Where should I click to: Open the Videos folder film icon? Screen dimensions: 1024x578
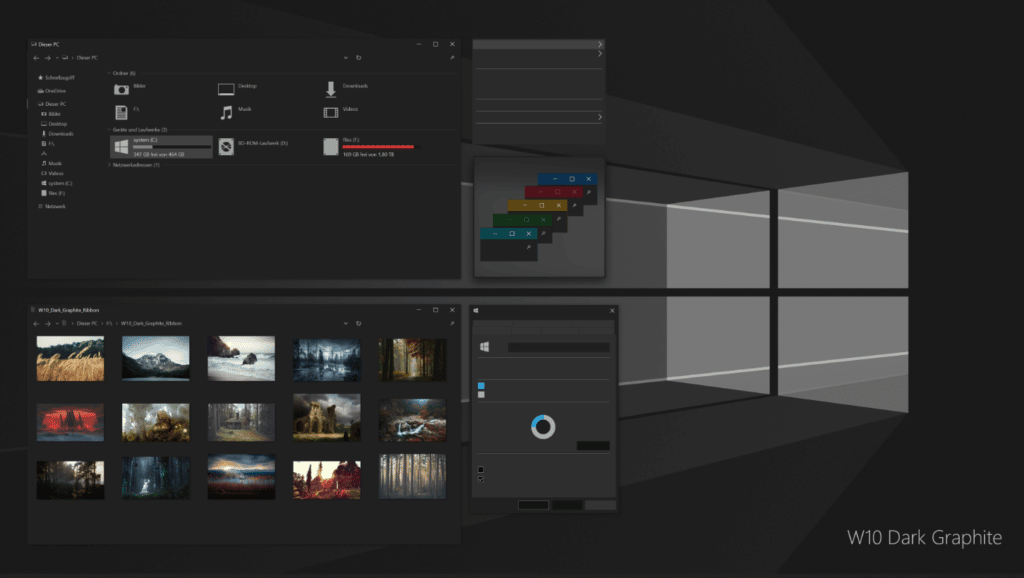[330, 113]
